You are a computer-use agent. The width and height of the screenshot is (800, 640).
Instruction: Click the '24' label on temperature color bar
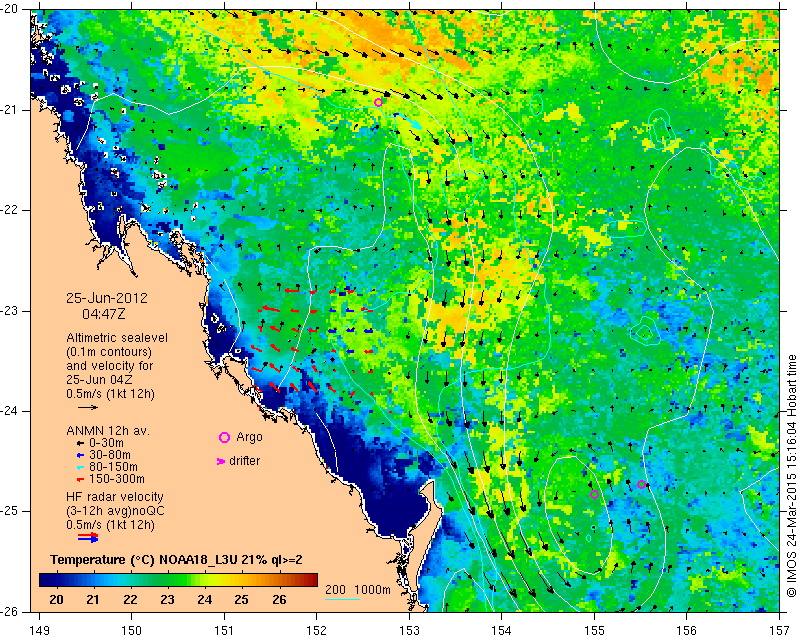coord(205,599)
